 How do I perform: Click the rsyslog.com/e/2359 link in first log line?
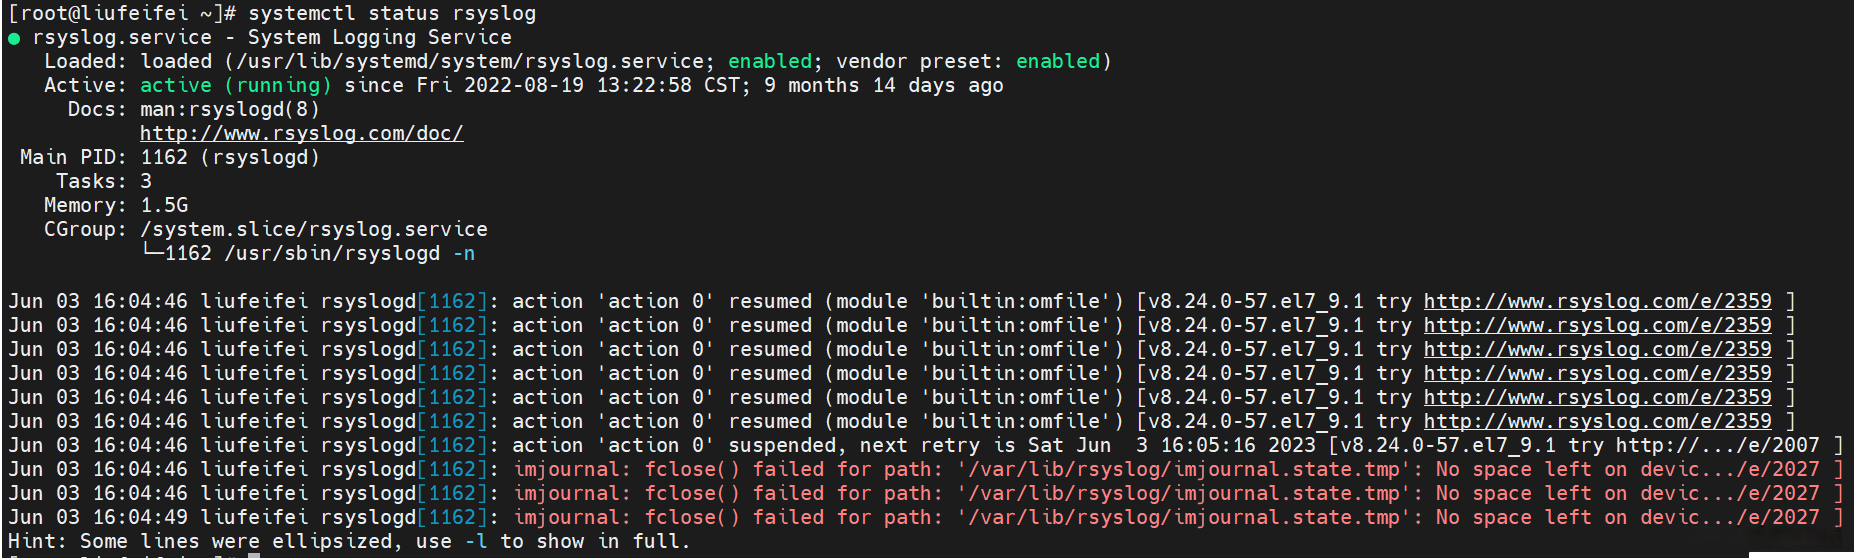(1597, 301)
